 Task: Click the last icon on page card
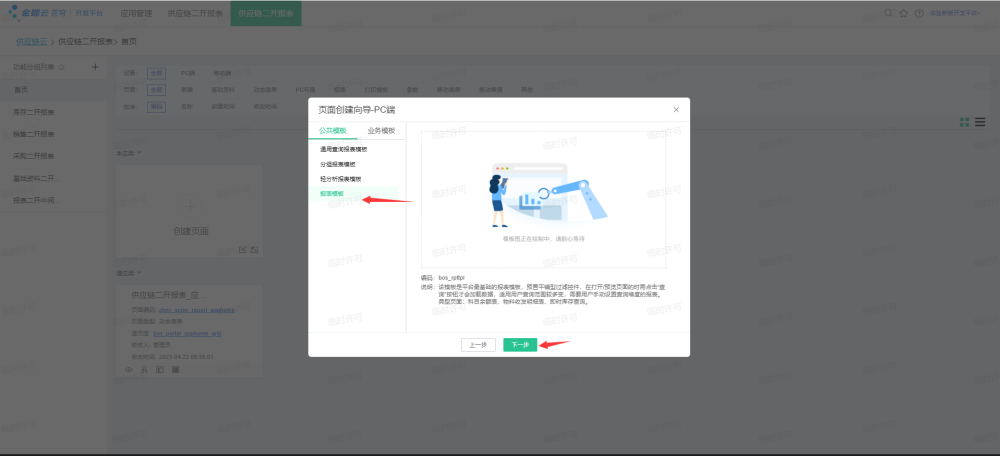coord(175,369)
